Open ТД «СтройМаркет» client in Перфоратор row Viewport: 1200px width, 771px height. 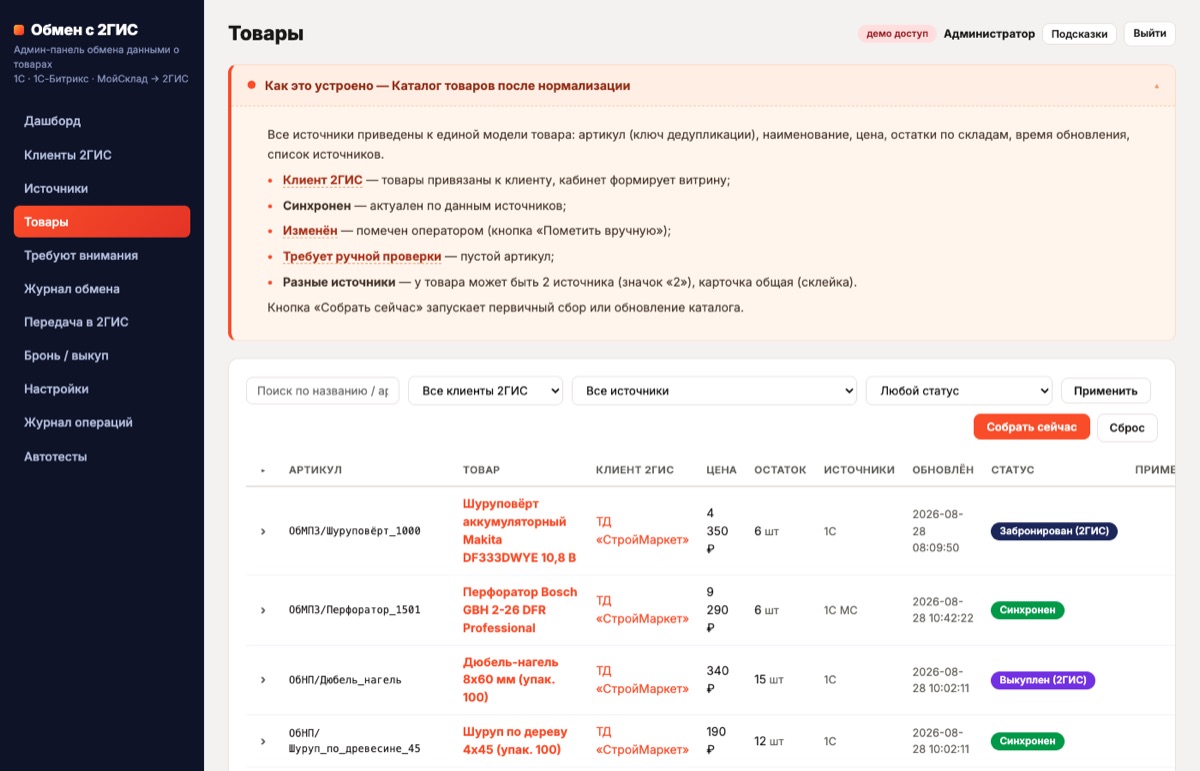coord(642,610)
